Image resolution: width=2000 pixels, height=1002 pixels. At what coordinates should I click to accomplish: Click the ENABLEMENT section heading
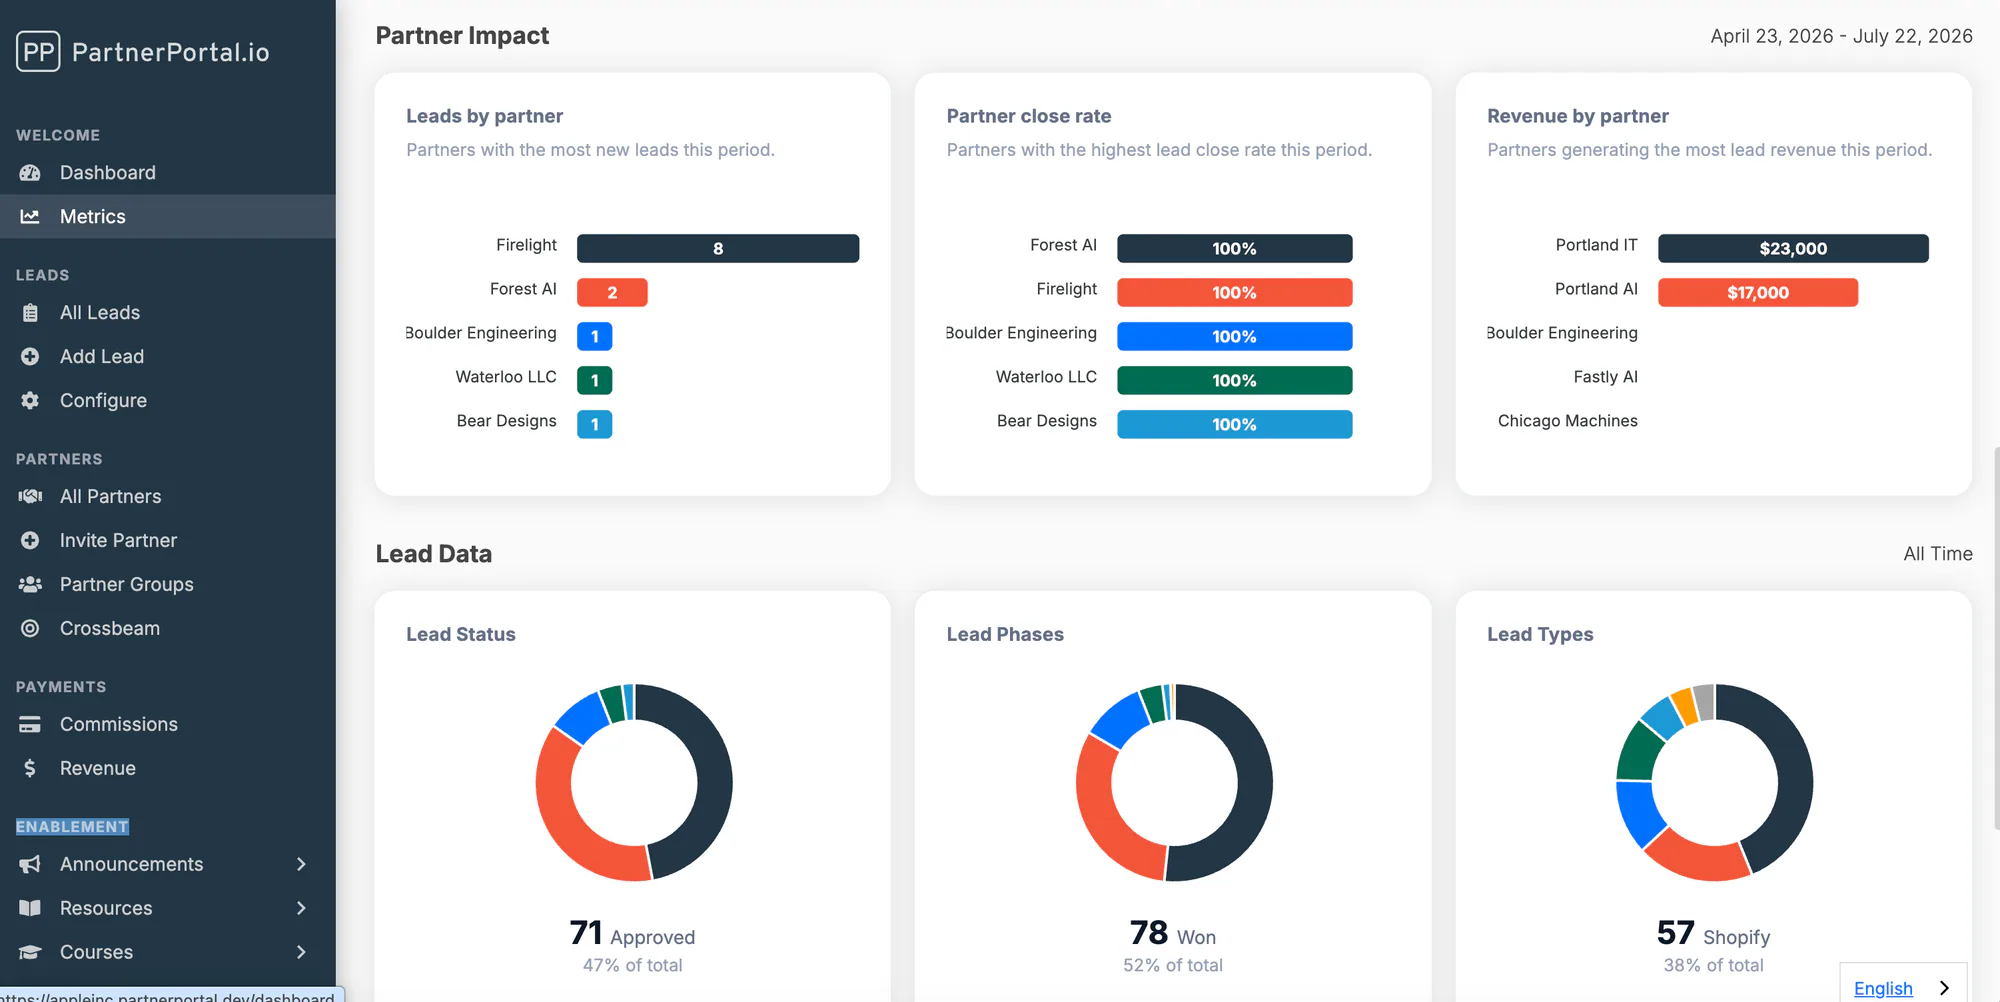pyautogui.click(x=72, y=827)
